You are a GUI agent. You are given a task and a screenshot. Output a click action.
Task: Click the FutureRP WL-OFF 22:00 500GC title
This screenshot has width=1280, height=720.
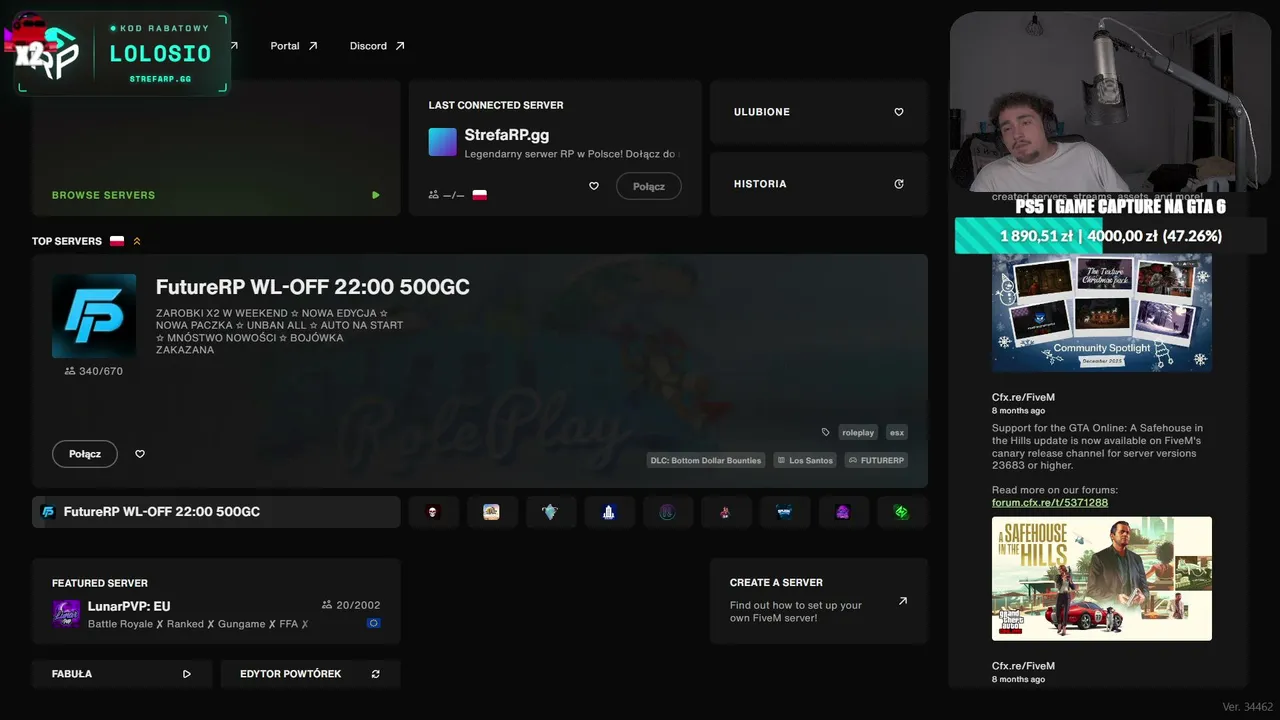313,287
